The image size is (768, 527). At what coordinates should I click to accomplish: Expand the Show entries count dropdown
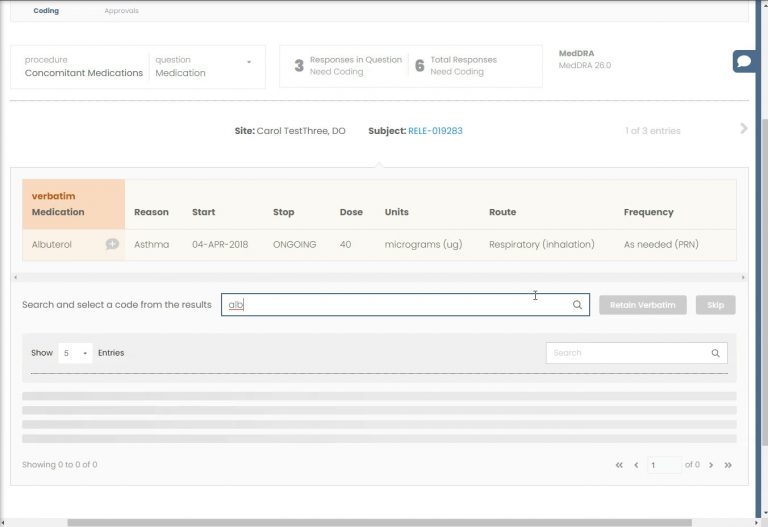(75, 353)
